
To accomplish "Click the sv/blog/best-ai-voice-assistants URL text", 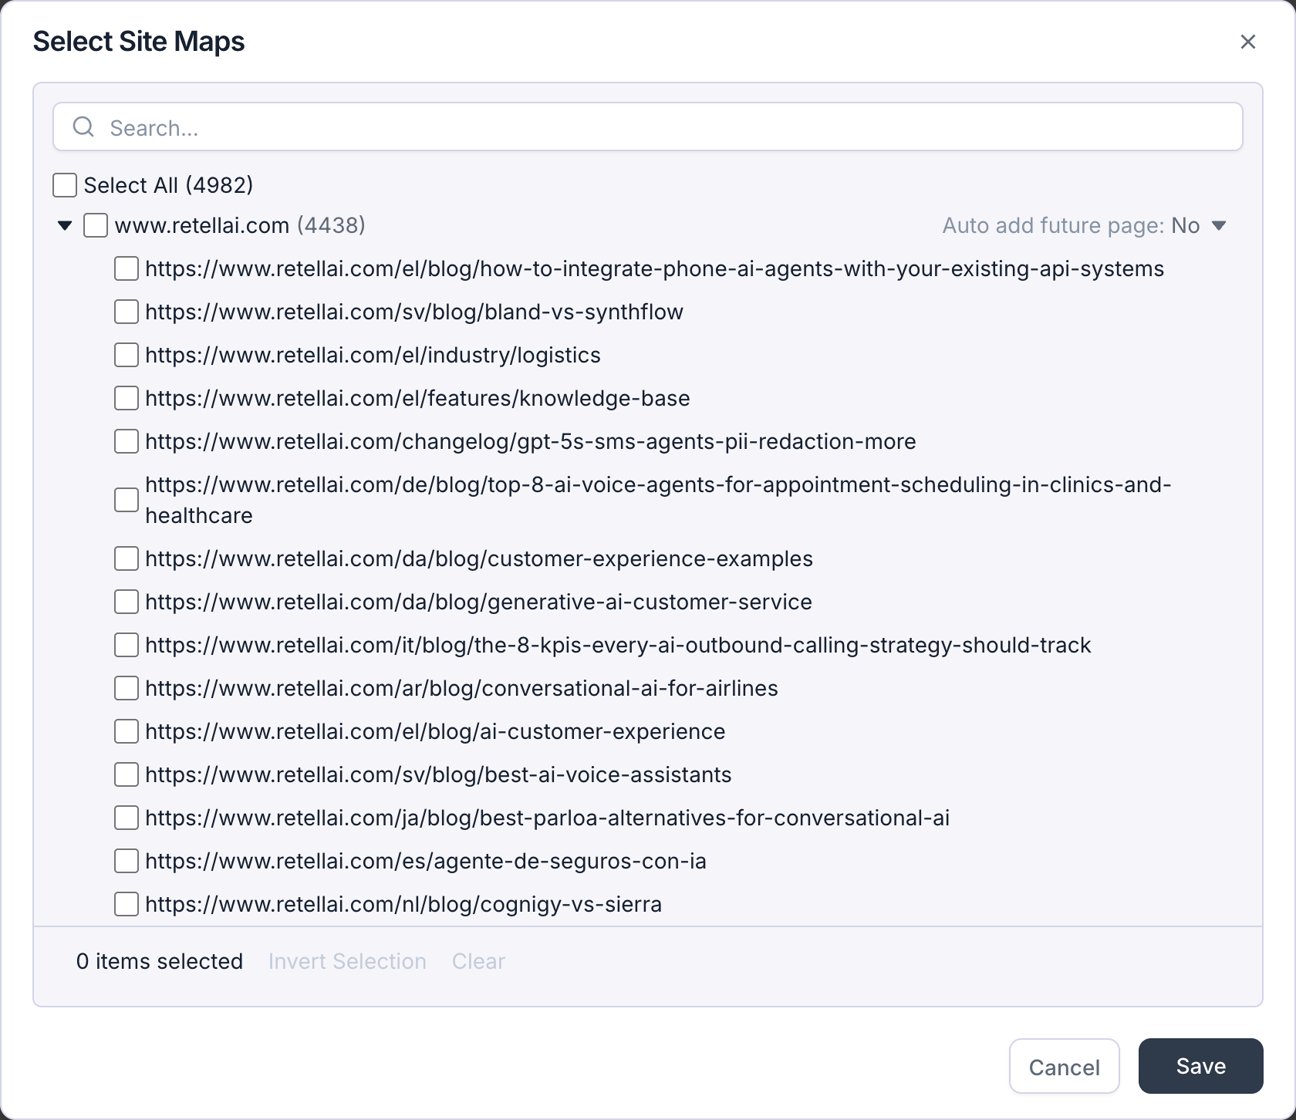I will [438, 774].
